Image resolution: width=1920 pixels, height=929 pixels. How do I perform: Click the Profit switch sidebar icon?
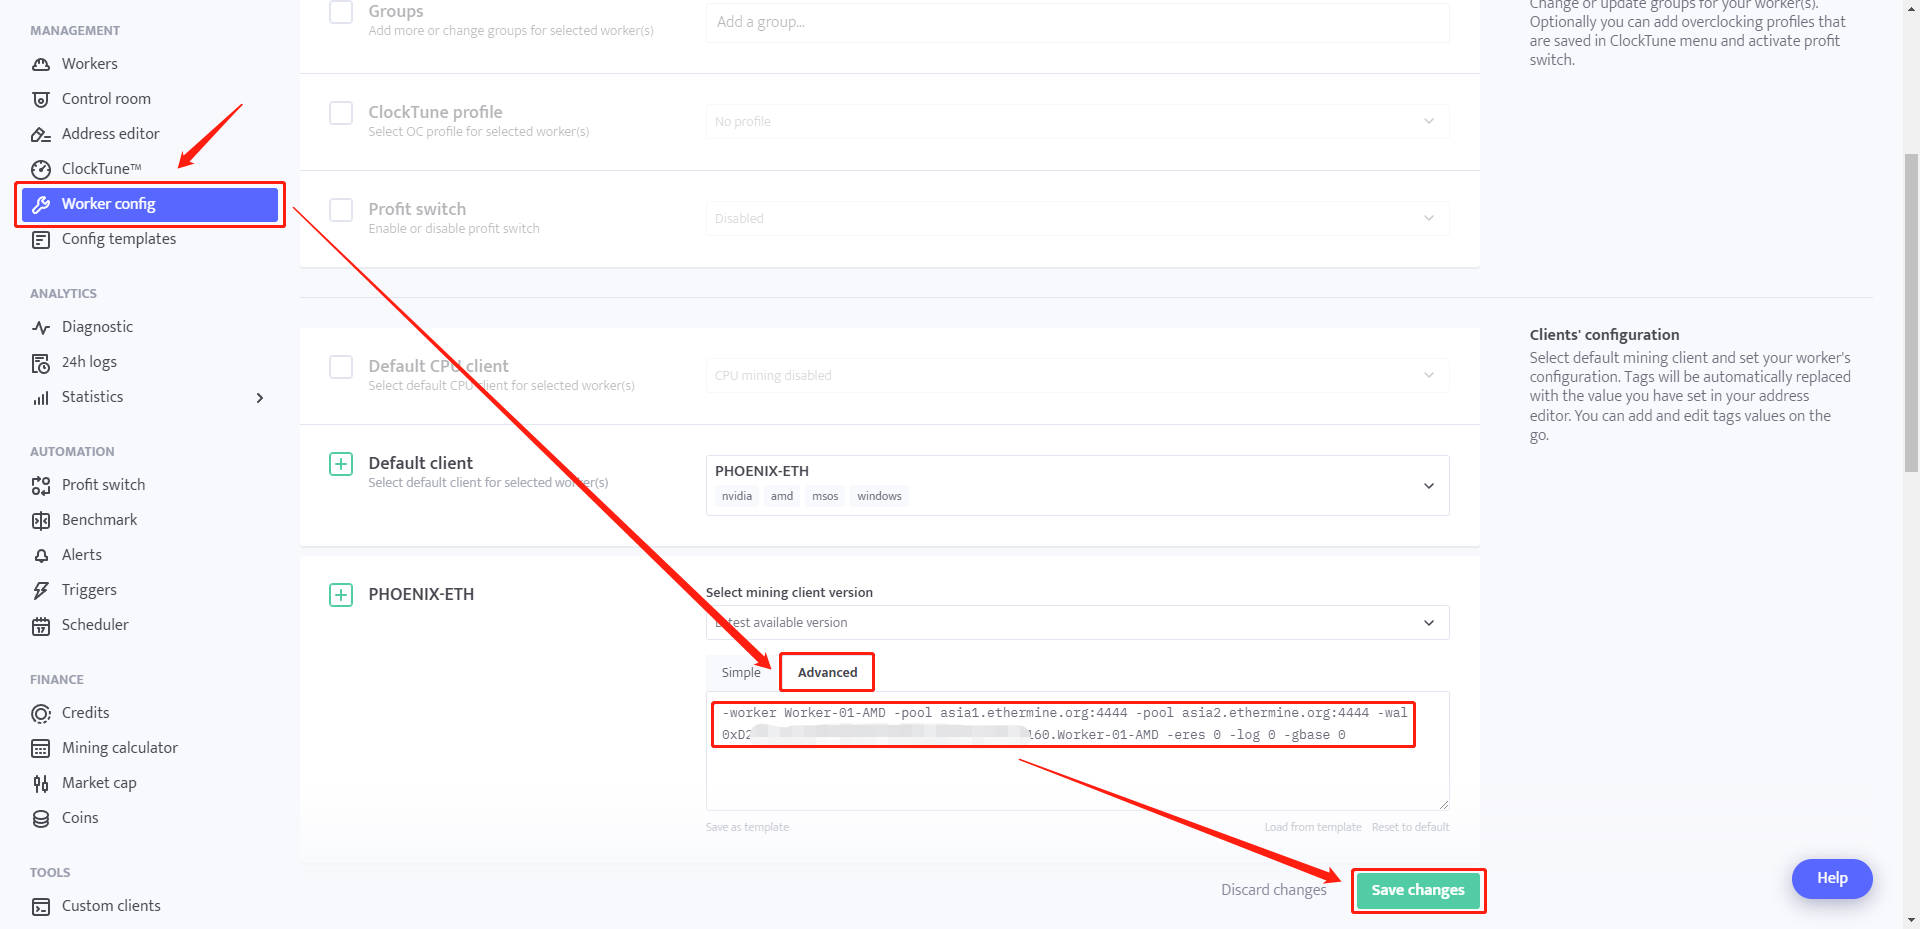pos(41,485)
